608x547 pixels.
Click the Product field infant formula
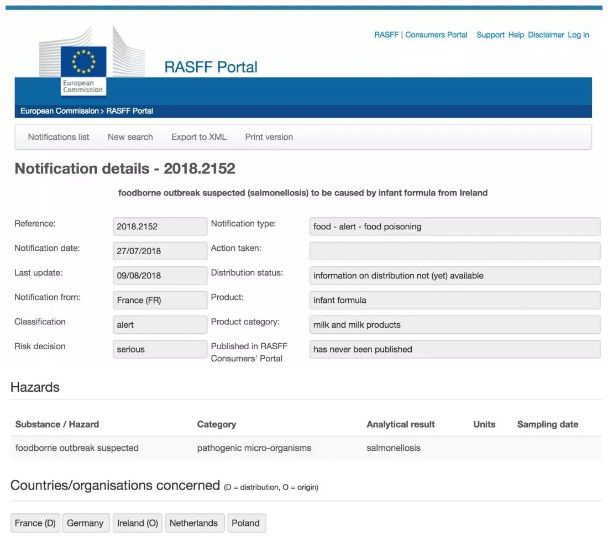455,300
